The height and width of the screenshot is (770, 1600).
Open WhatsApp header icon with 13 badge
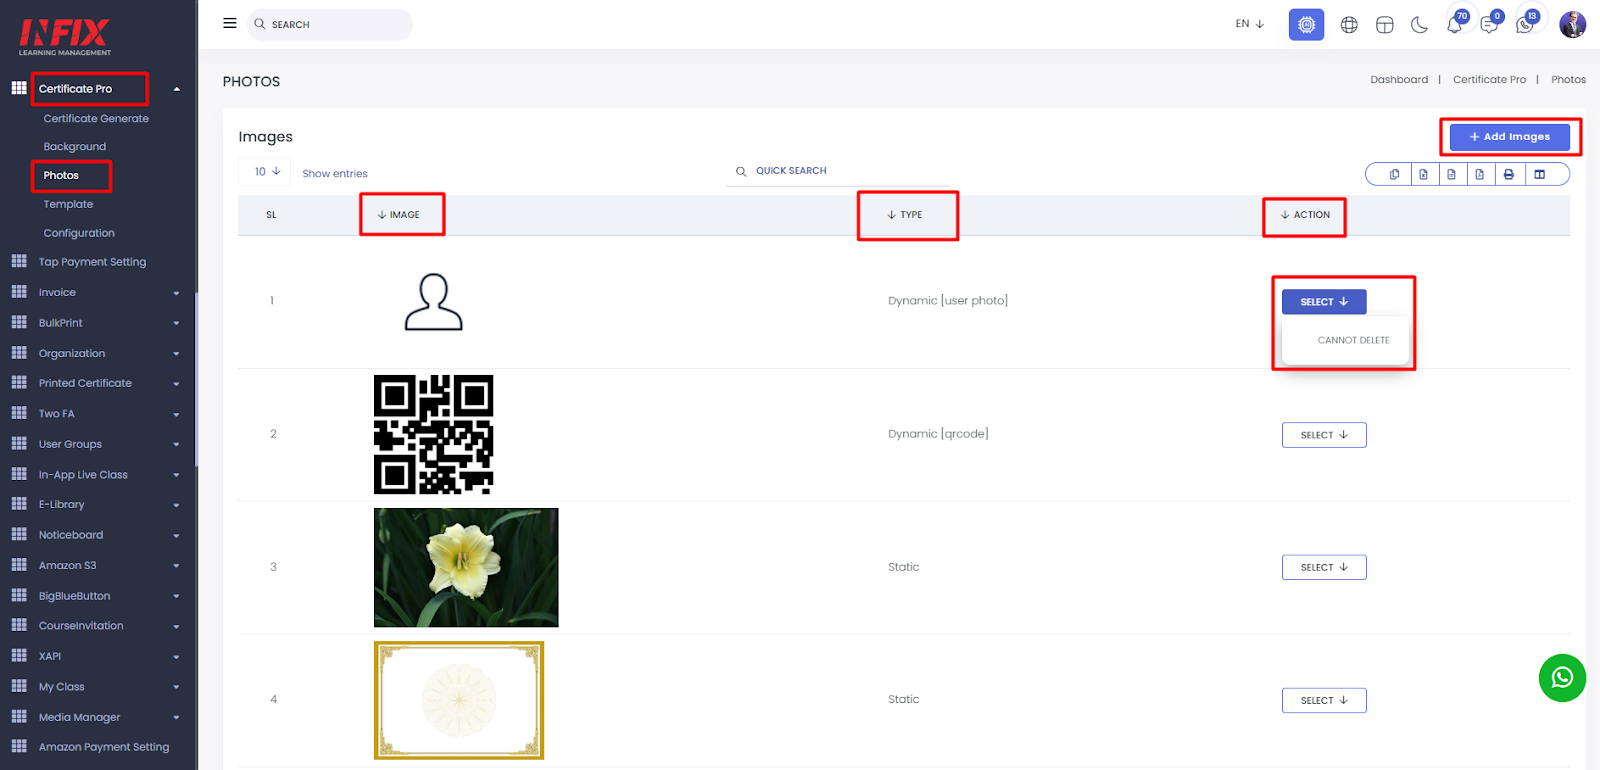1525,24
